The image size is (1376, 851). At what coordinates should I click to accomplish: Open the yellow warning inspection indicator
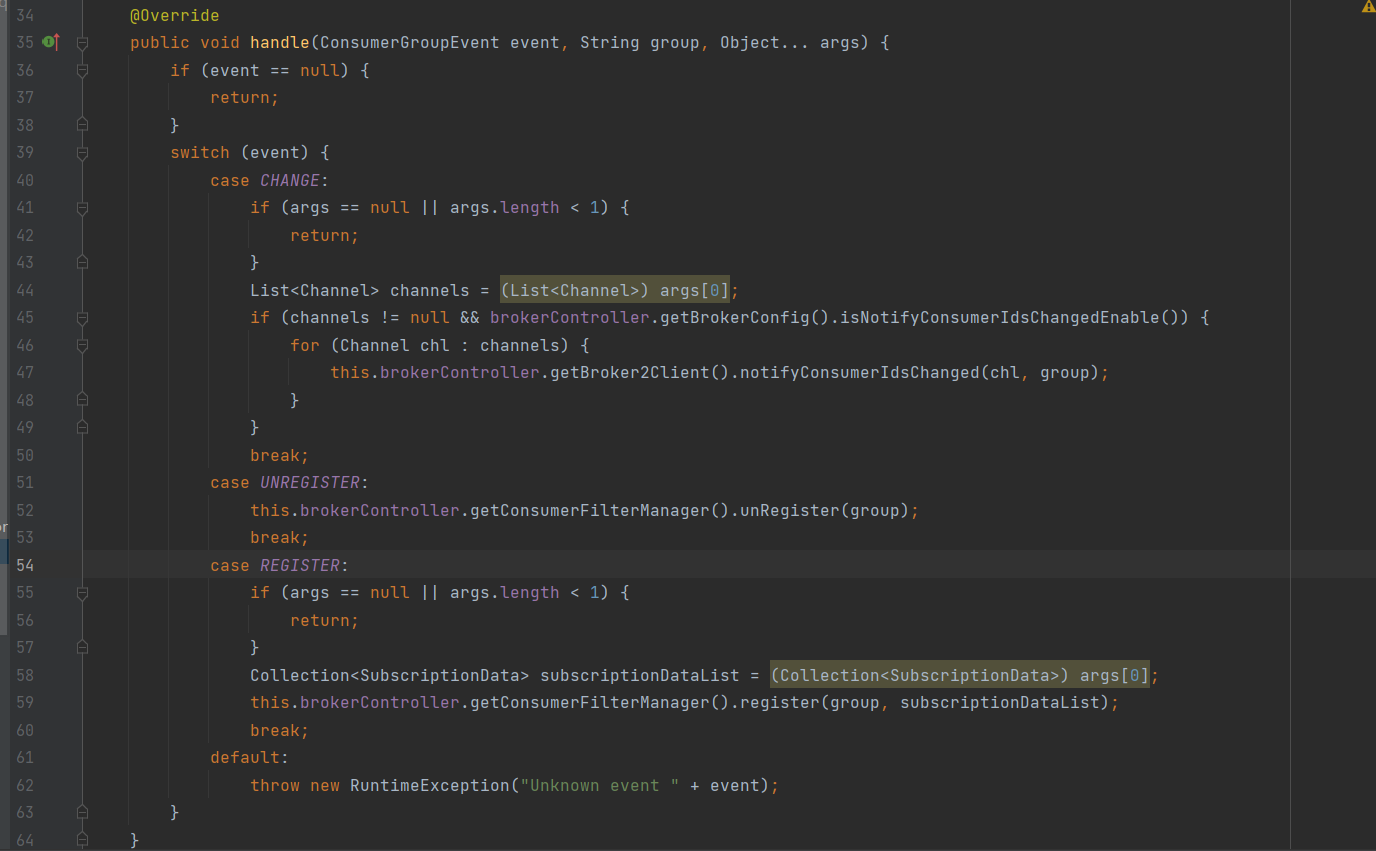point(1368,7)
